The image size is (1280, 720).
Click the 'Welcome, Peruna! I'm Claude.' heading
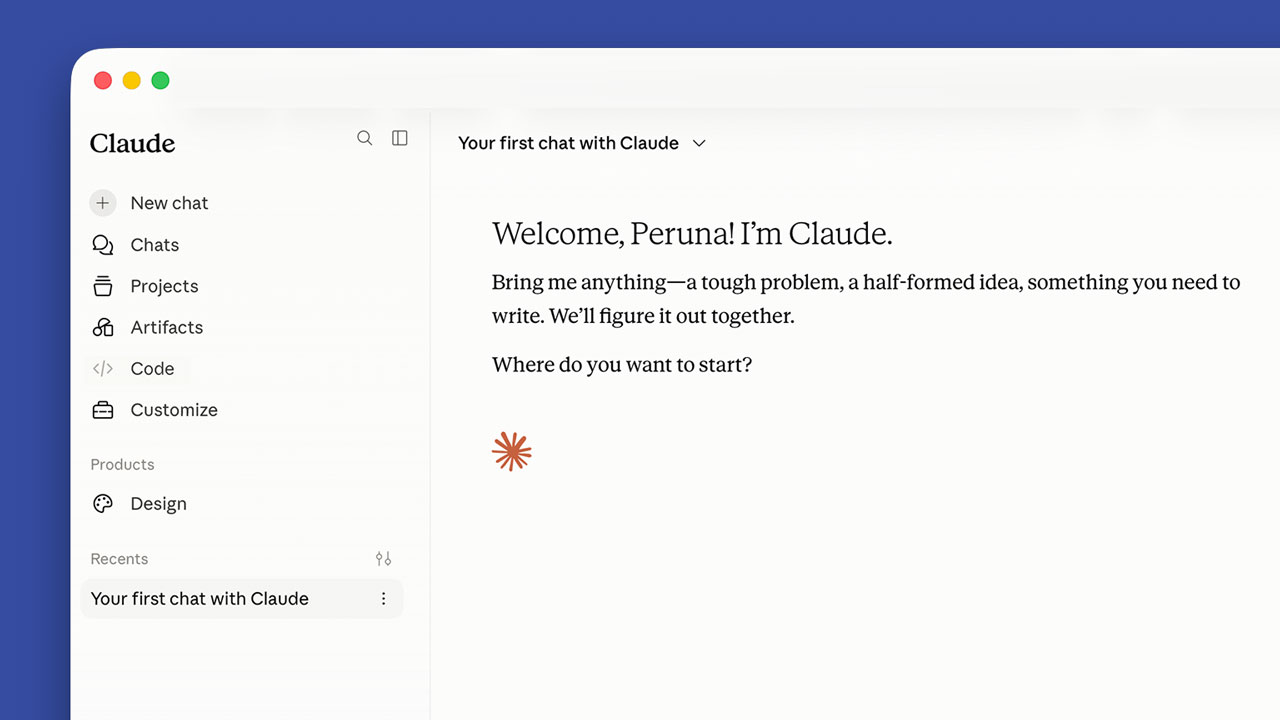click(692, 234)
